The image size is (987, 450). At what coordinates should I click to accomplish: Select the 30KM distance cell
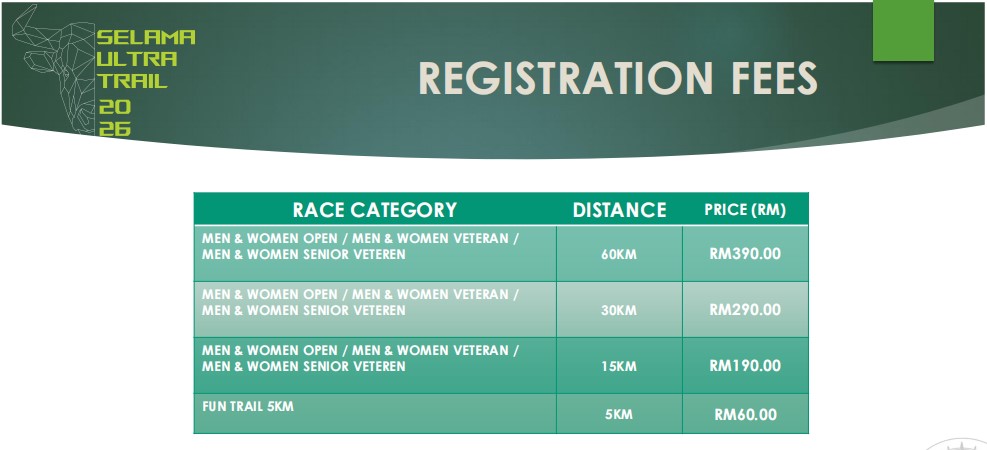click(619, 310)
